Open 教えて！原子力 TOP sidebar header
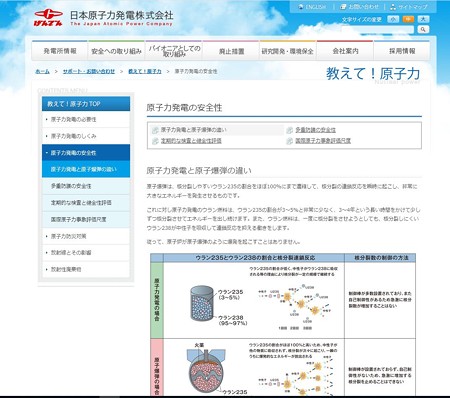 point(86,104)
